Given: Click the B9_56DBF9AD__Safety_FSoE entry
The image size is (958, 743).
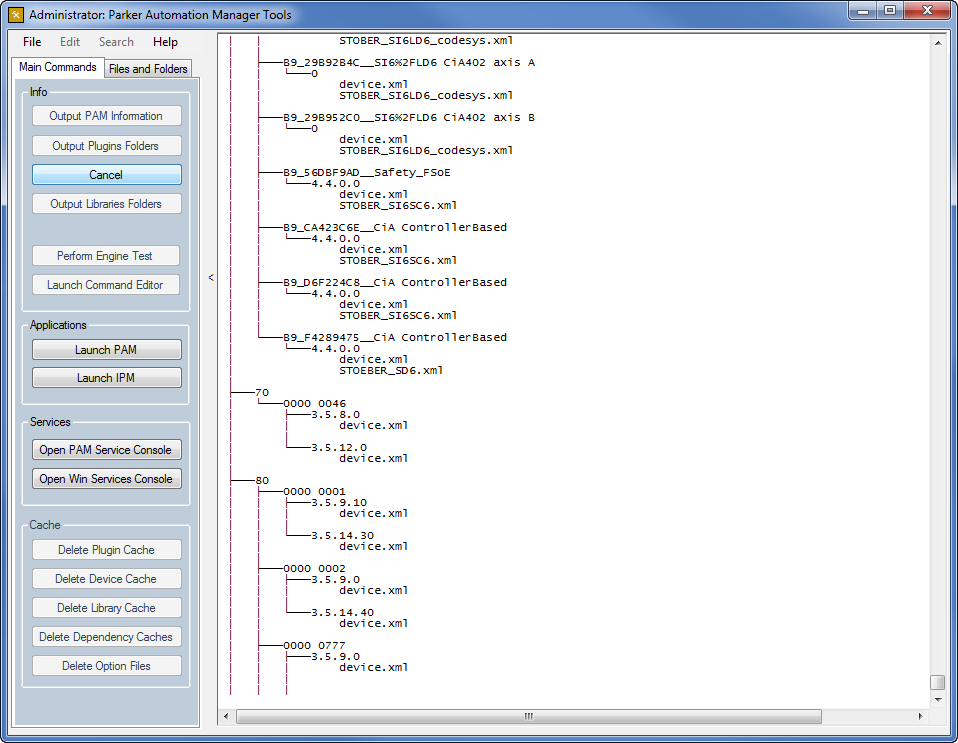Looking at the screenshot, I should click(367, 172).
